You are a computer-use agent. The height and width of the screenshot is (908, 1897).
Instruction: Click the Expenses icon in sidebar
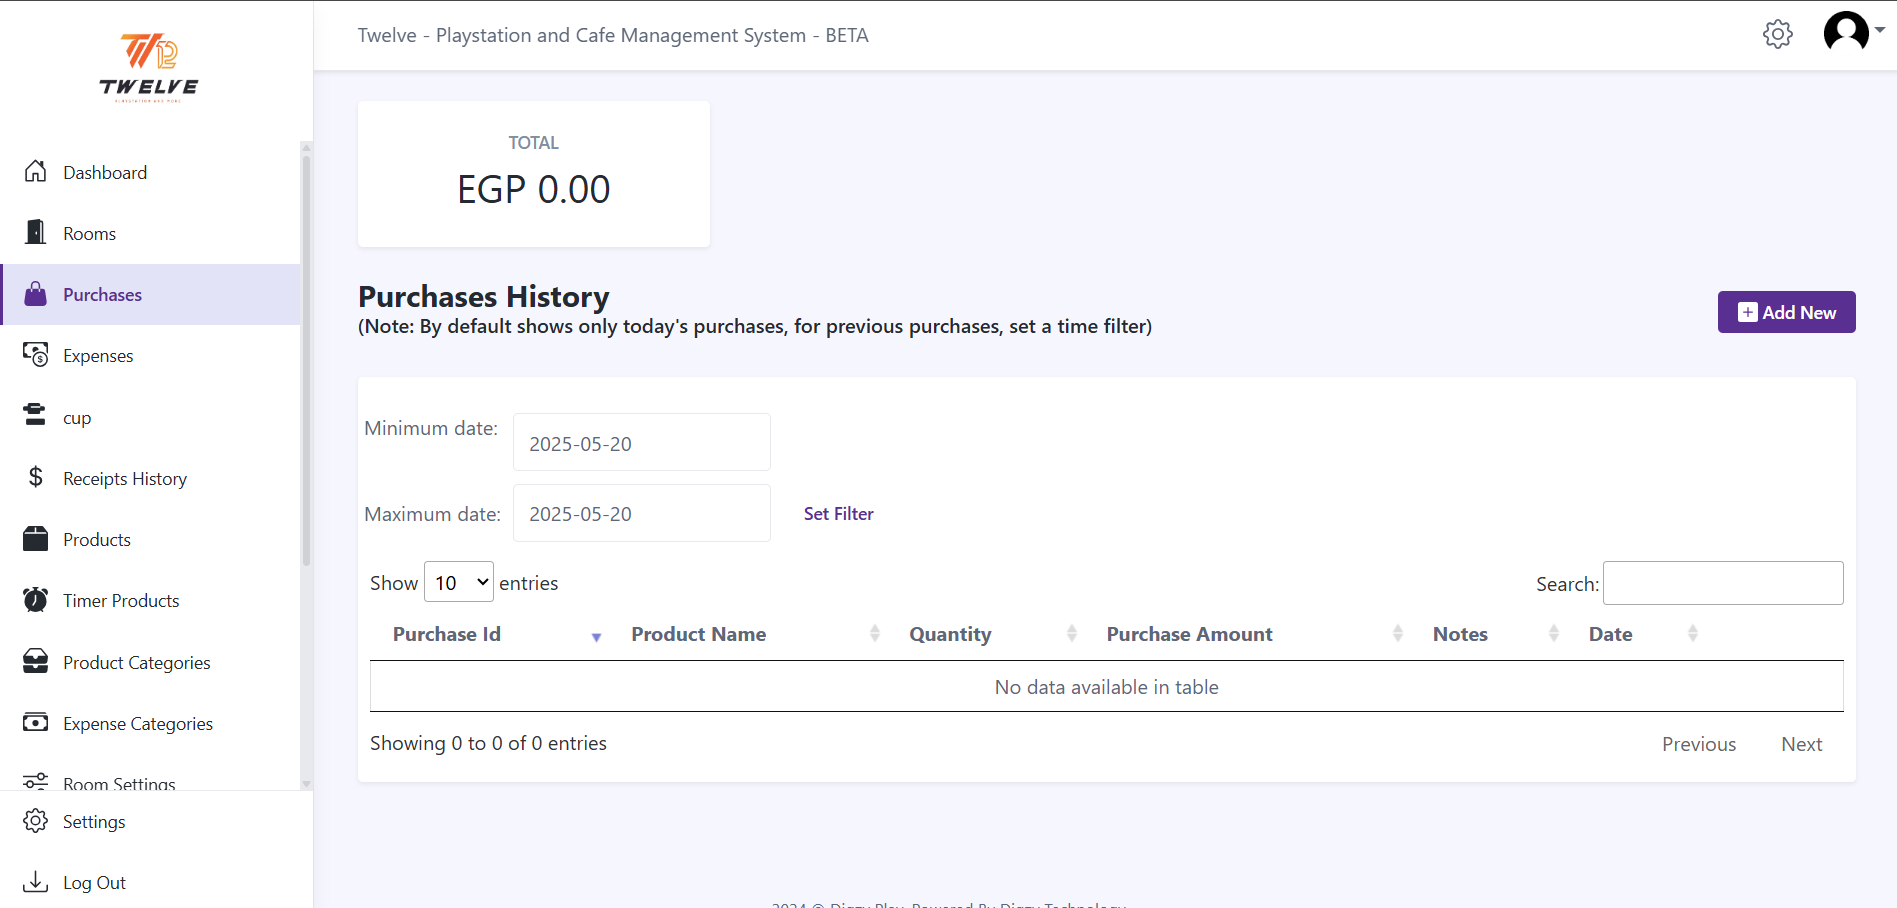click(x=36, y=355)
